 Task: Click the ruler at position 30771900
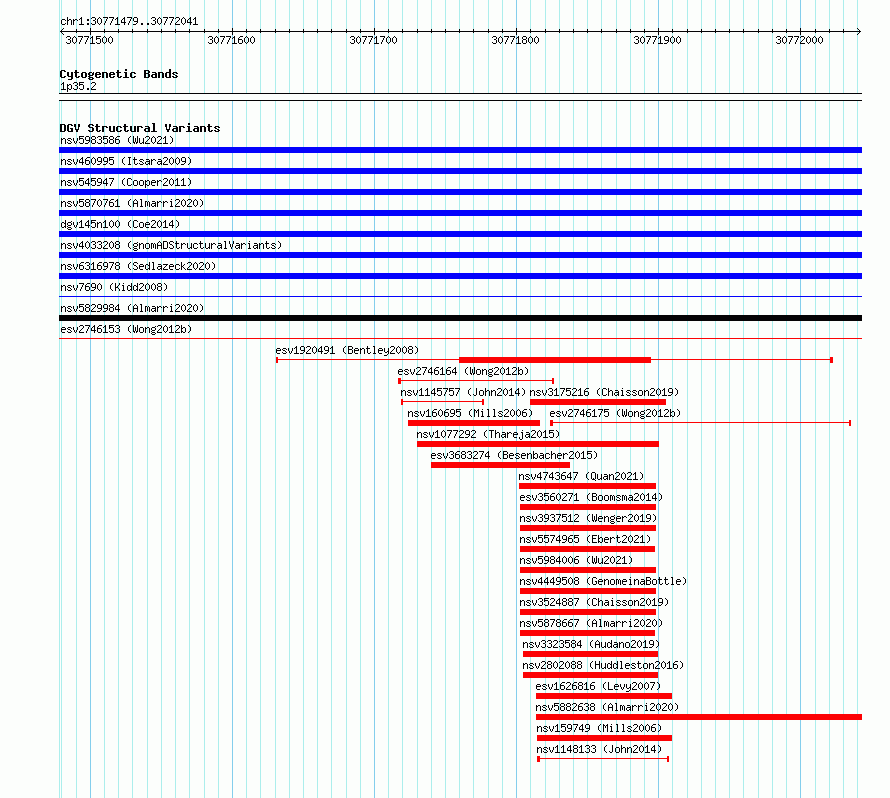pyautogui.click(x=657, y=40)
